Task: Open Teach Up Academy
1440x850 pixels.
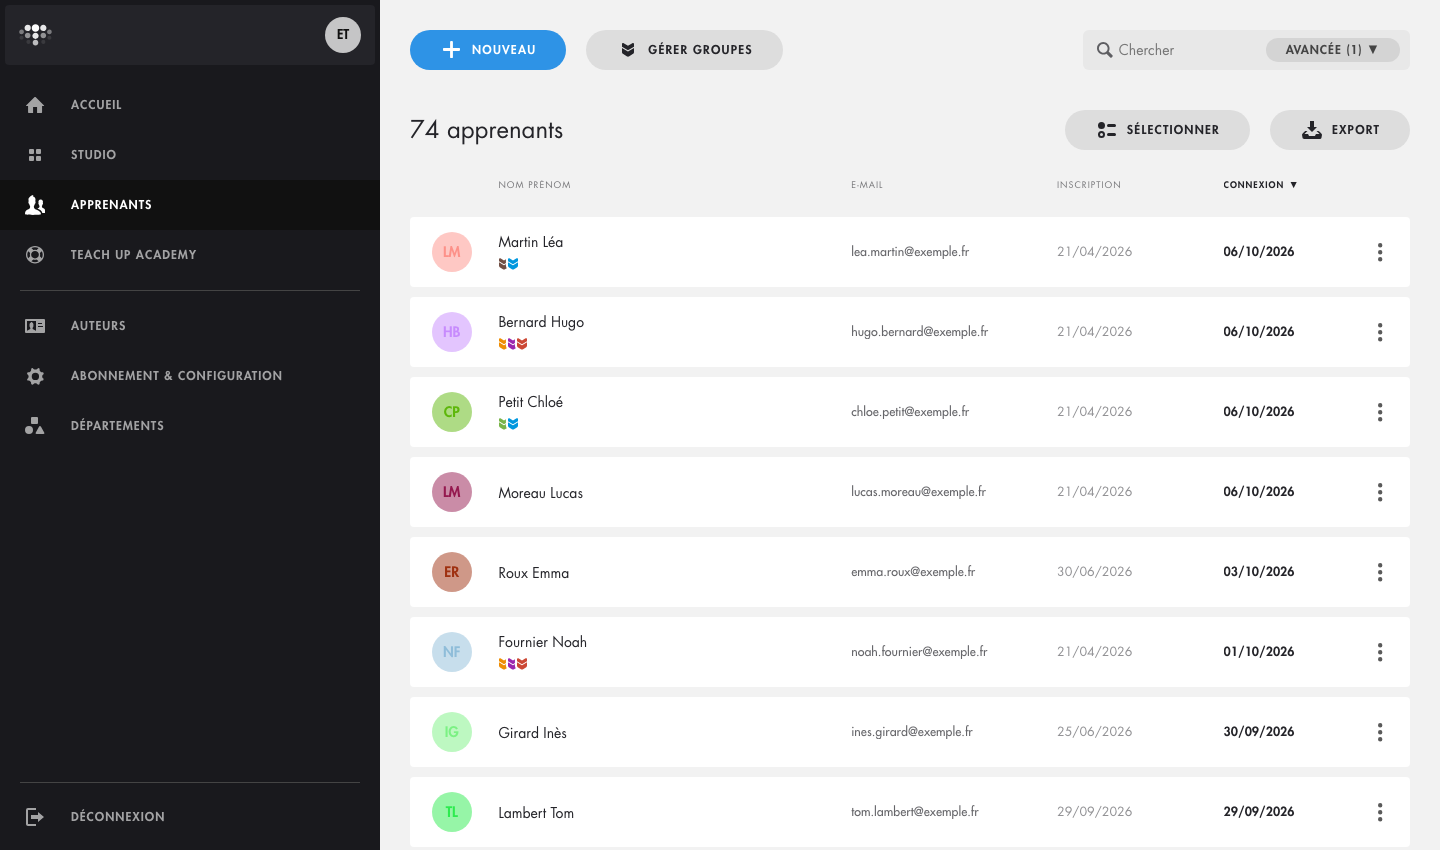Action: pyautogui.click(x=190, y=255)
